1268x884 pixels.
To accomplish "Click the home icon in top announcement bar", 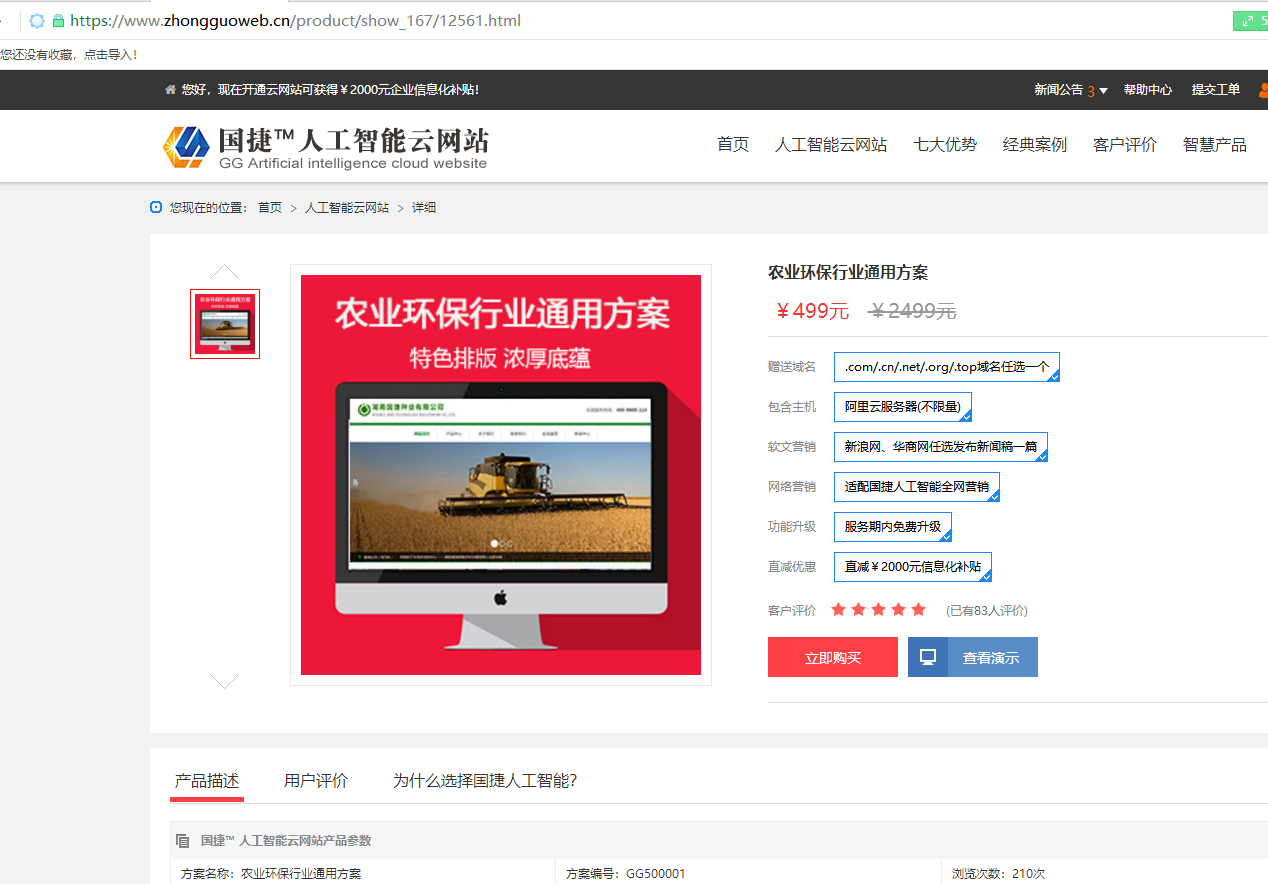I will point(170,90).
